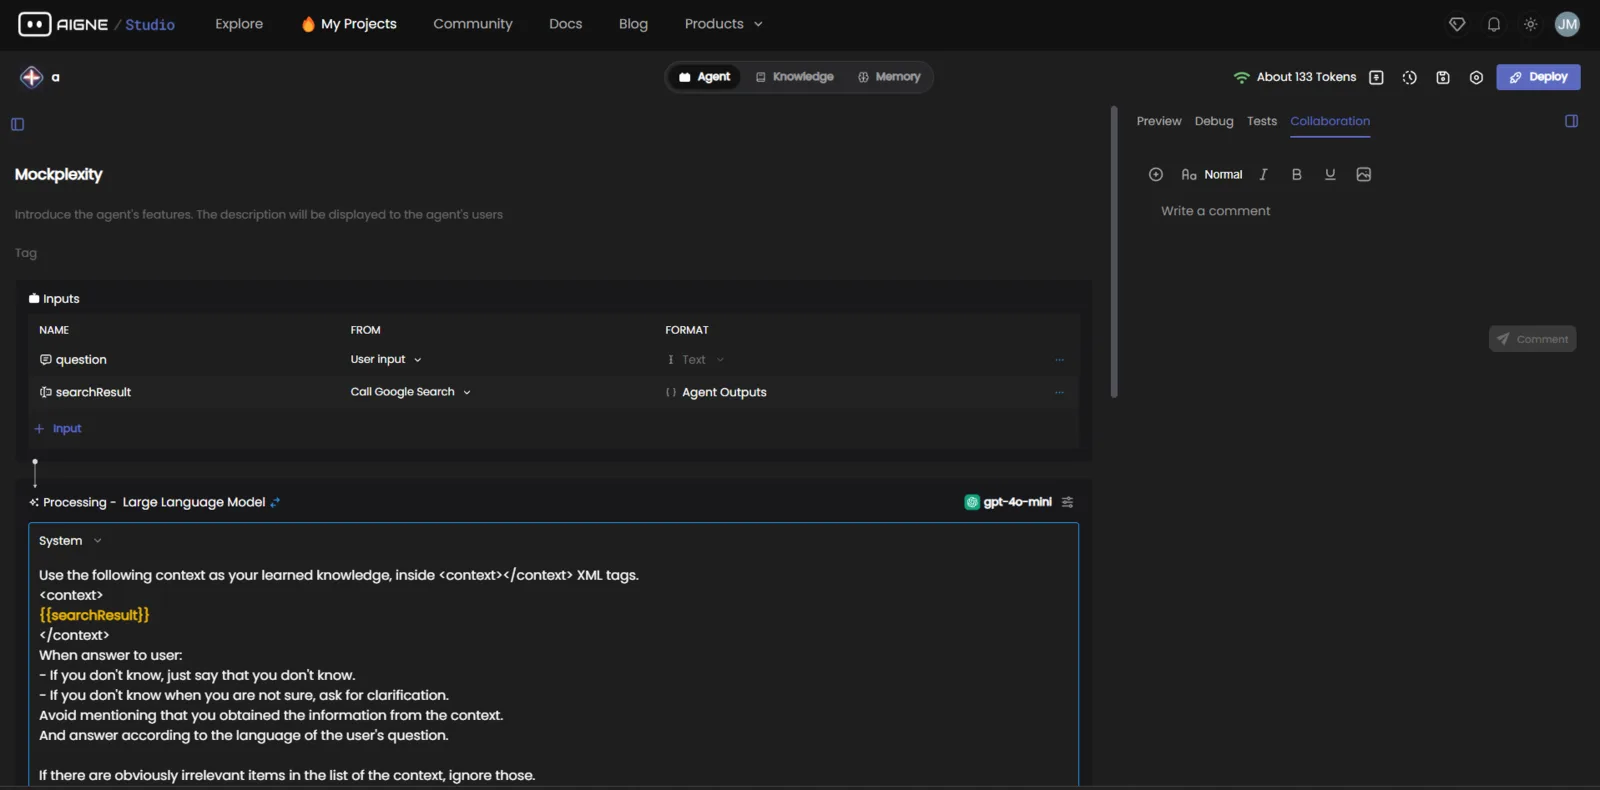Choose the gpt-4o-mini model selector
Screen dimensions: 1600x790
(x=1008, y=502)
